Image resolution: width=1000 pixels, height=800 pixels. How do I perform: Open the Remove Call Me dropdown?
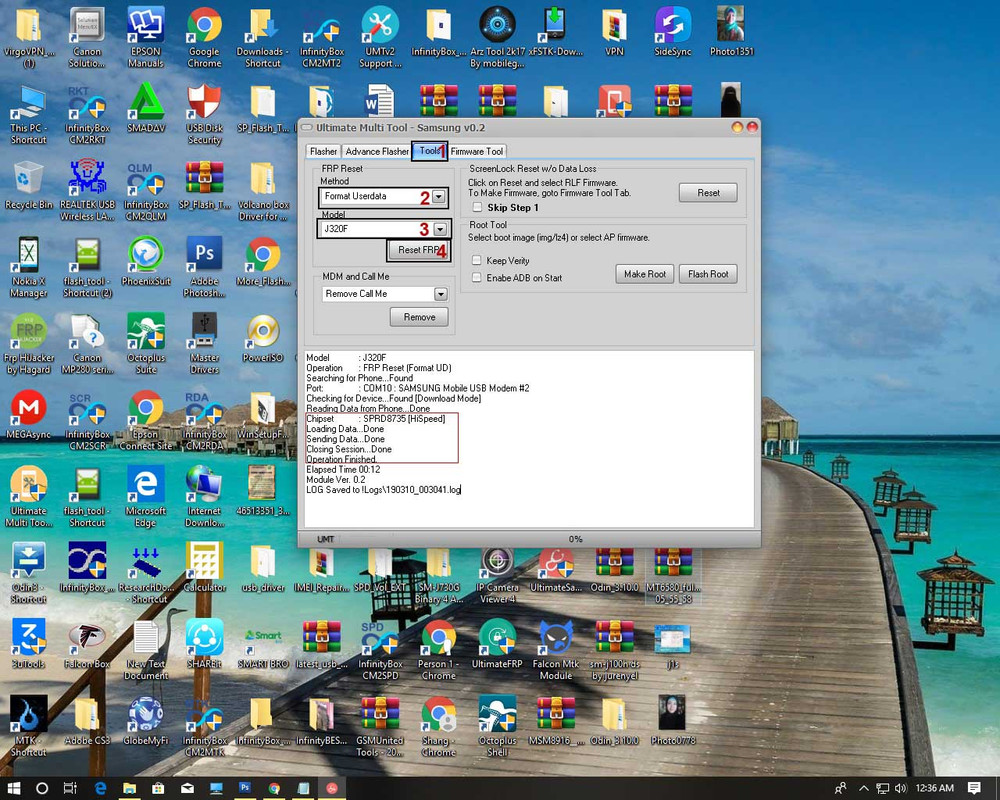[441, 294]
